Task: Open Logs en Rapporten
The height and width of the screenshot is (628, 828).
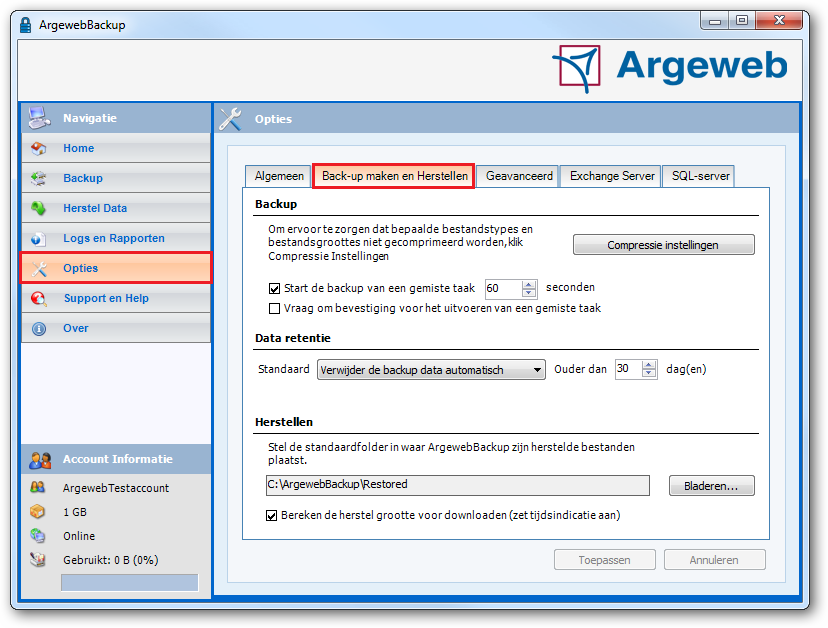Action: pos(116,239)
